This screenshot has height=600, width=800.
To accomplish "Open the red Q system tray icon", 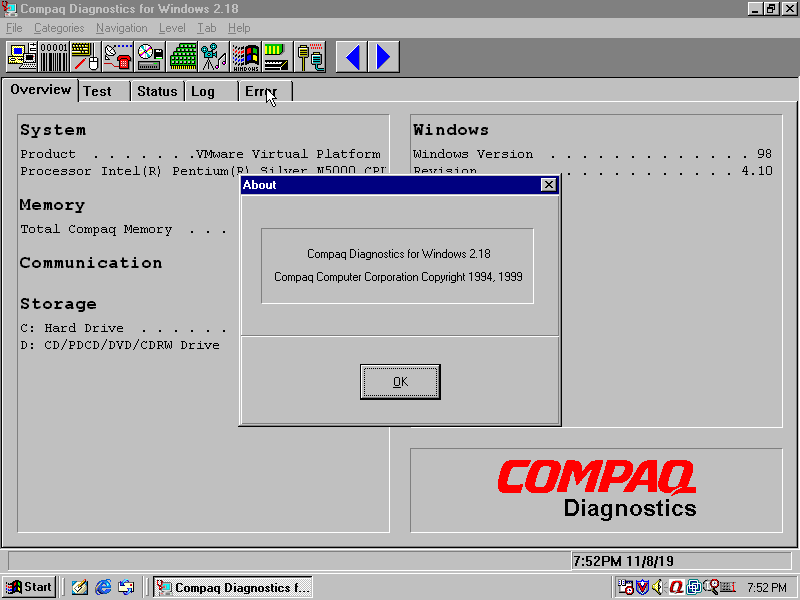I will (676, 587).
